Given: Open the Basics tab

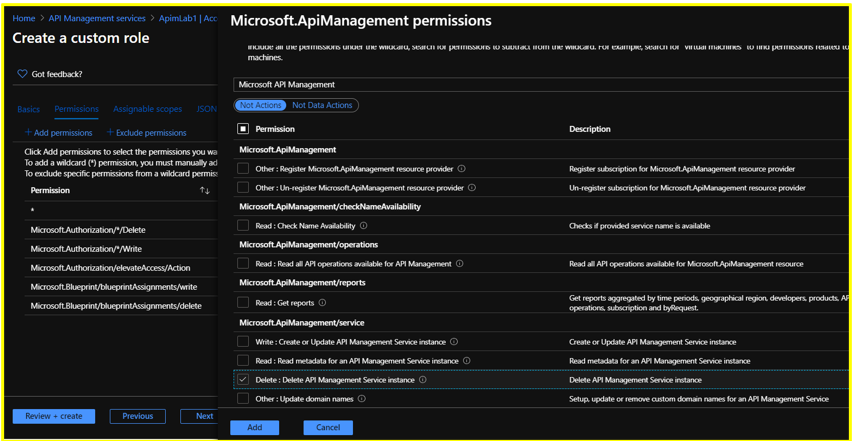Looking at the screenshot, I should 28,109.
